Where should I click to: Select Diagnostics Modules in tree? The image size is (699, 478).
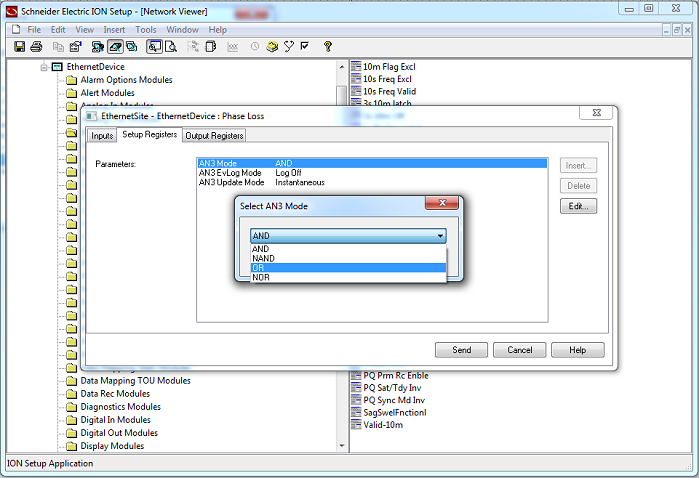(120, 407)
